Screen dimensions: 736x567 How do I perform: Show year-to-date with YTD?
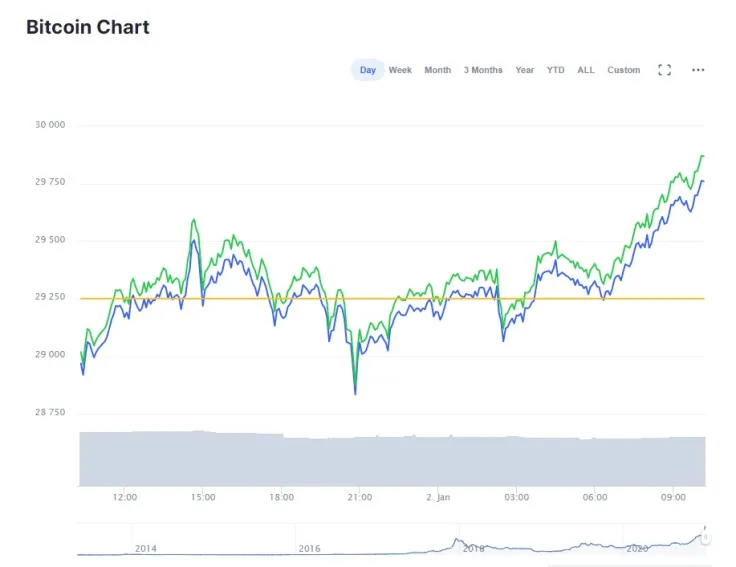555,70
